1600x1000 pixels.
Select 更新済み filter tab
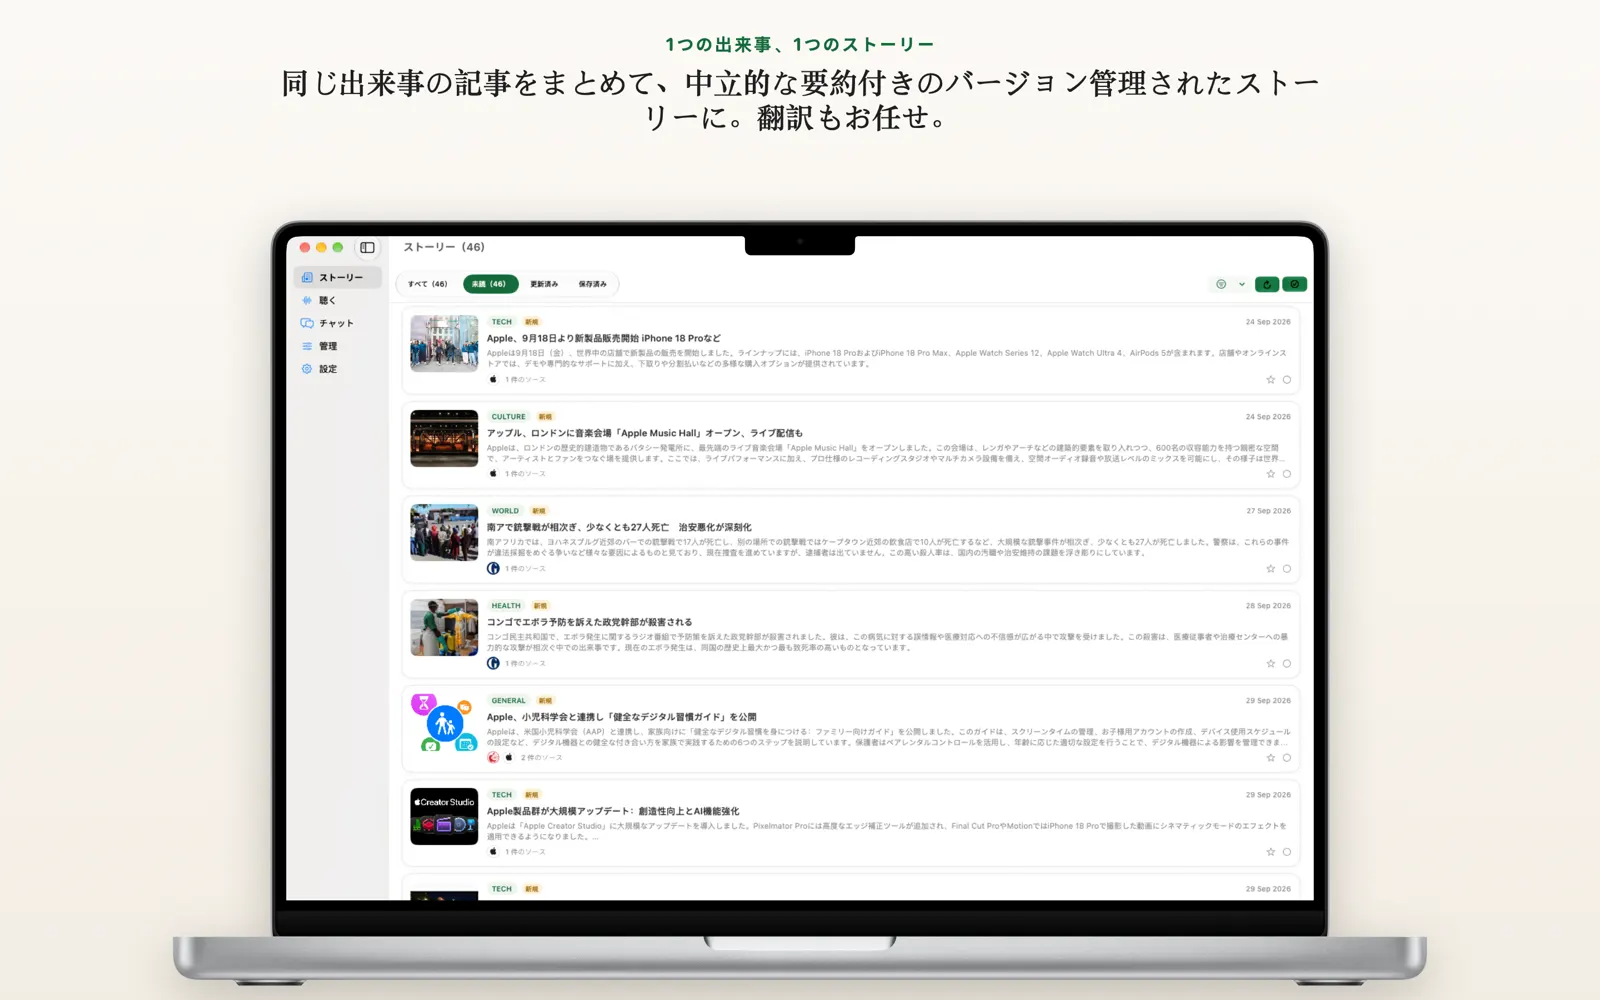[544, 284]
